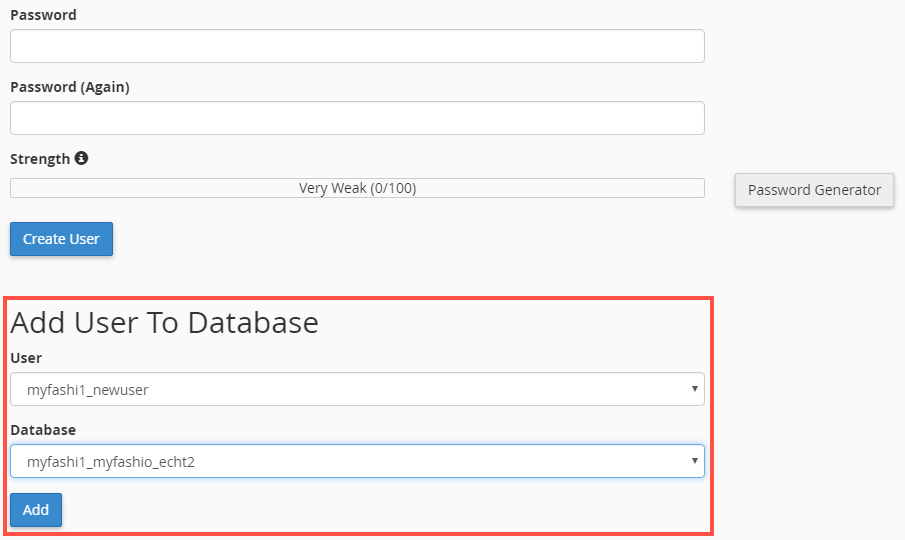Click the Strength label text
905x540 pixels.
[x=40, y=159]
